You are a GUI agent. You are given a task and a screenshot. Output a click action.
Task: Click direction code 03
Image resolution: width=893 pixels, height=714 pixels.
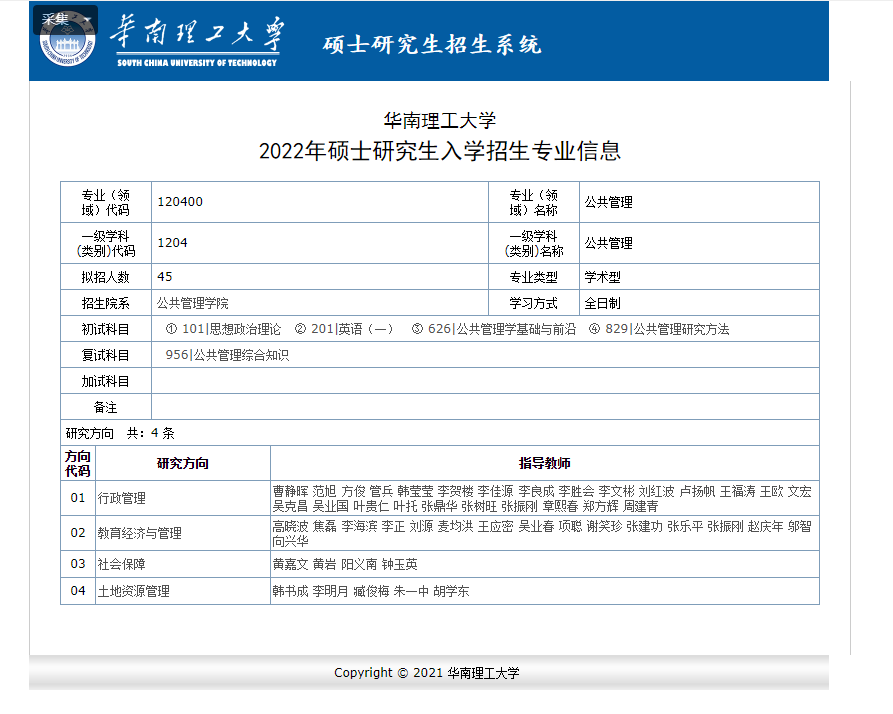tap(78, 564)
